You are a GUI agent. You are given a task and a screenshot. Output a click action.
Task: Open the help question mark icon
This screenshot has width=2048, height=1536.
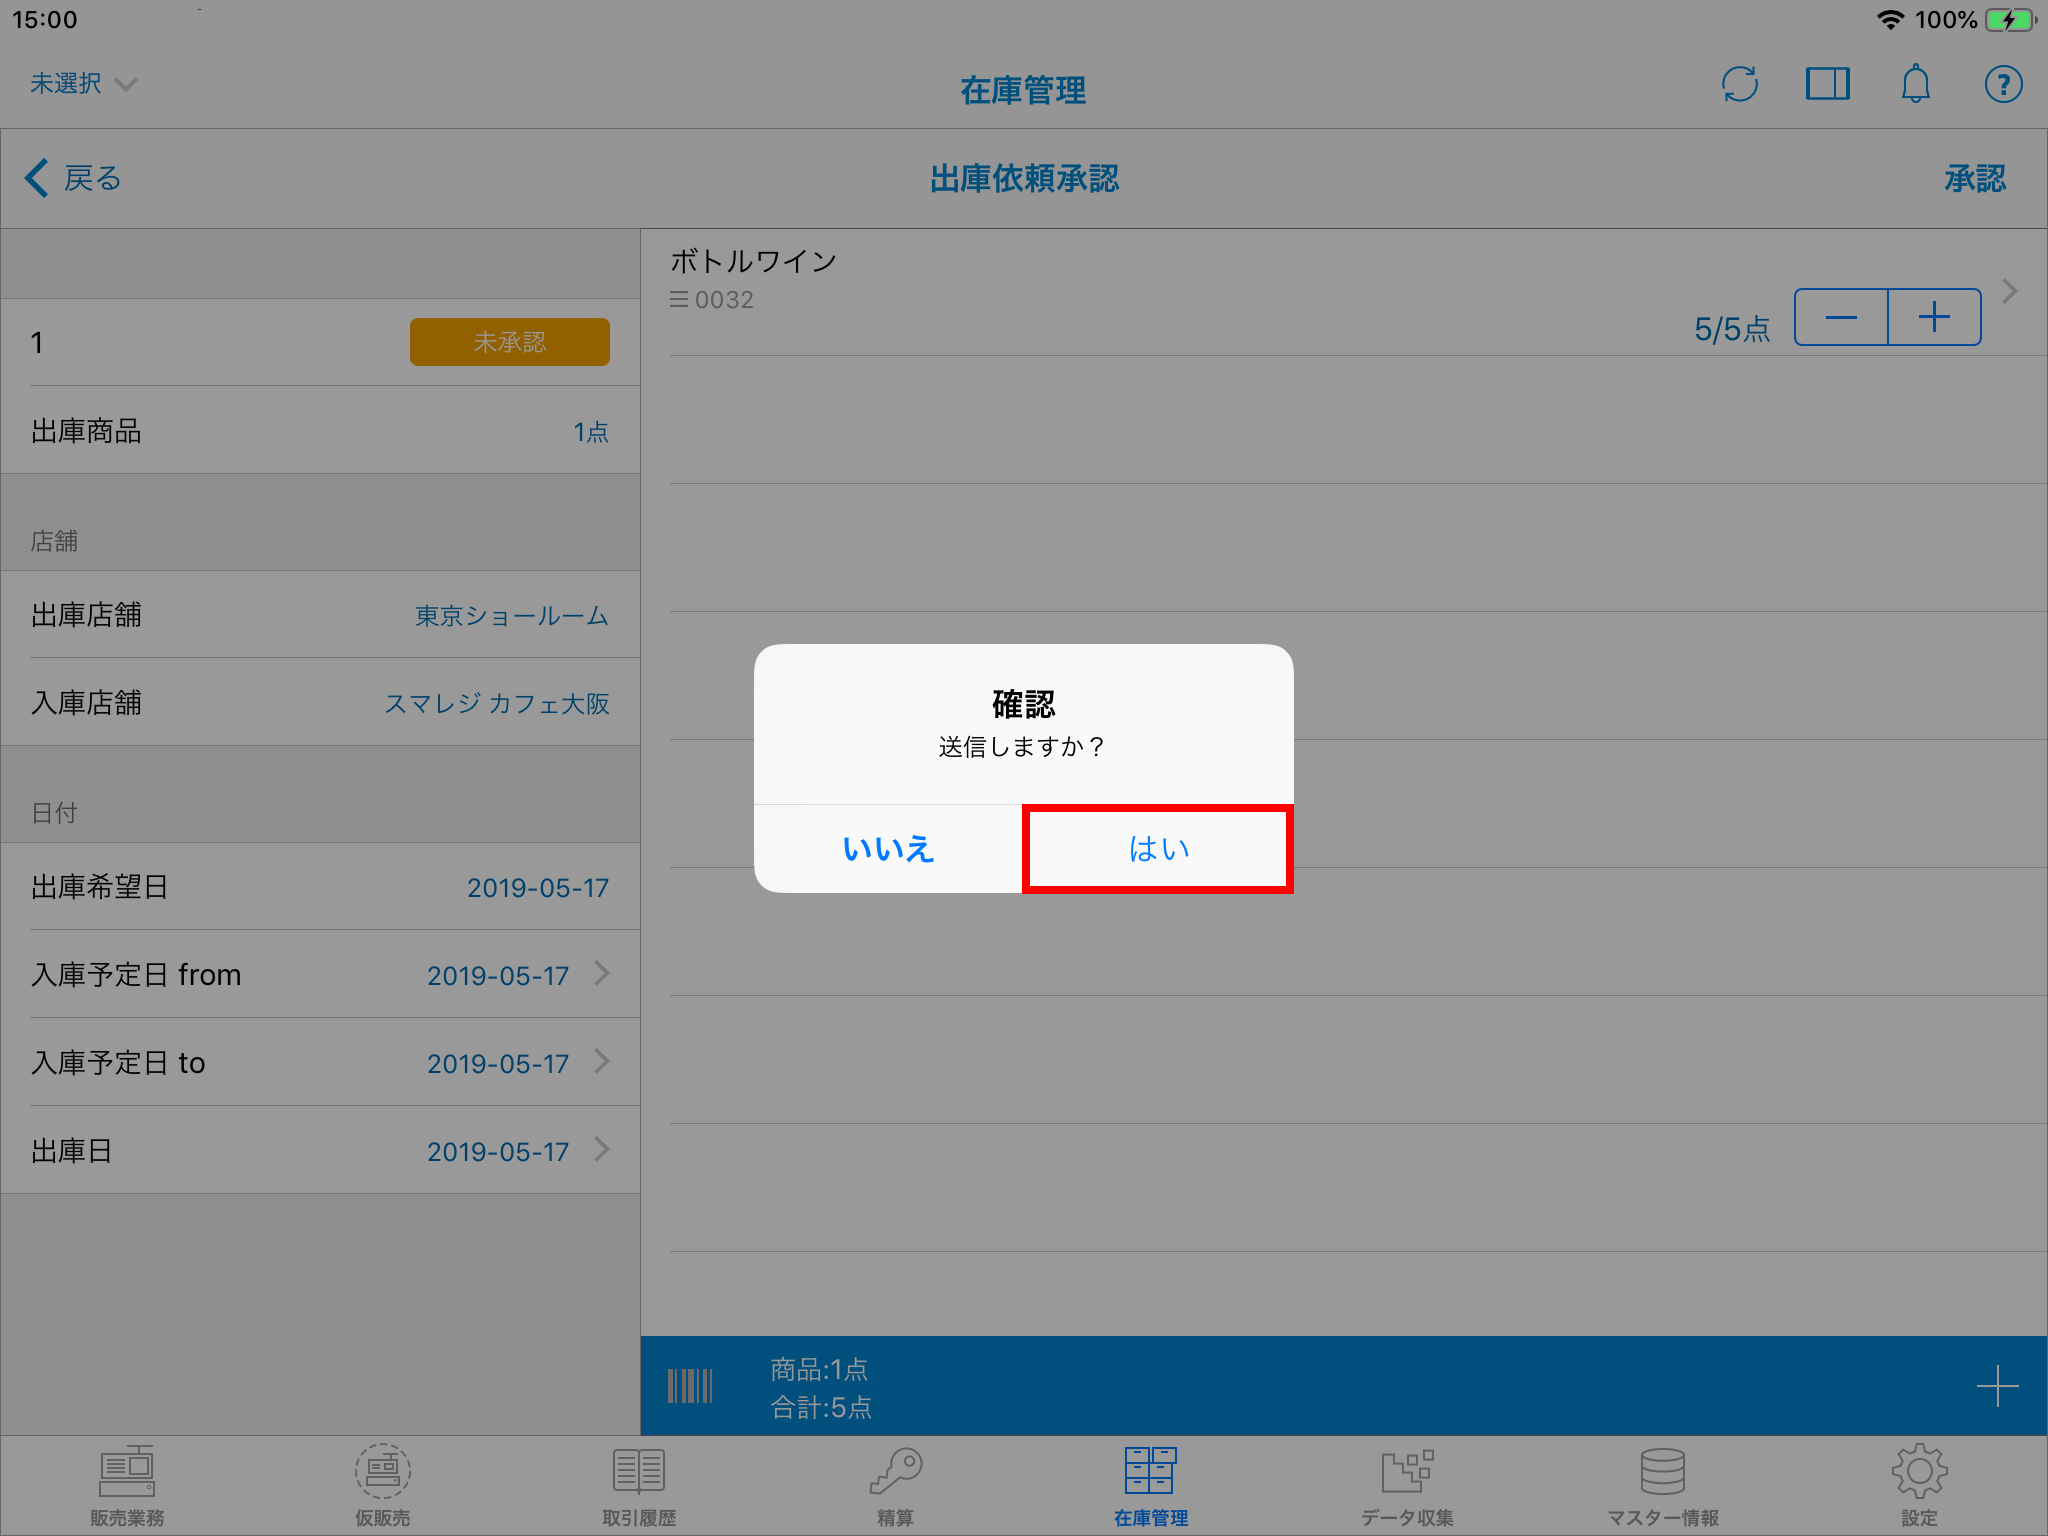2003,84
